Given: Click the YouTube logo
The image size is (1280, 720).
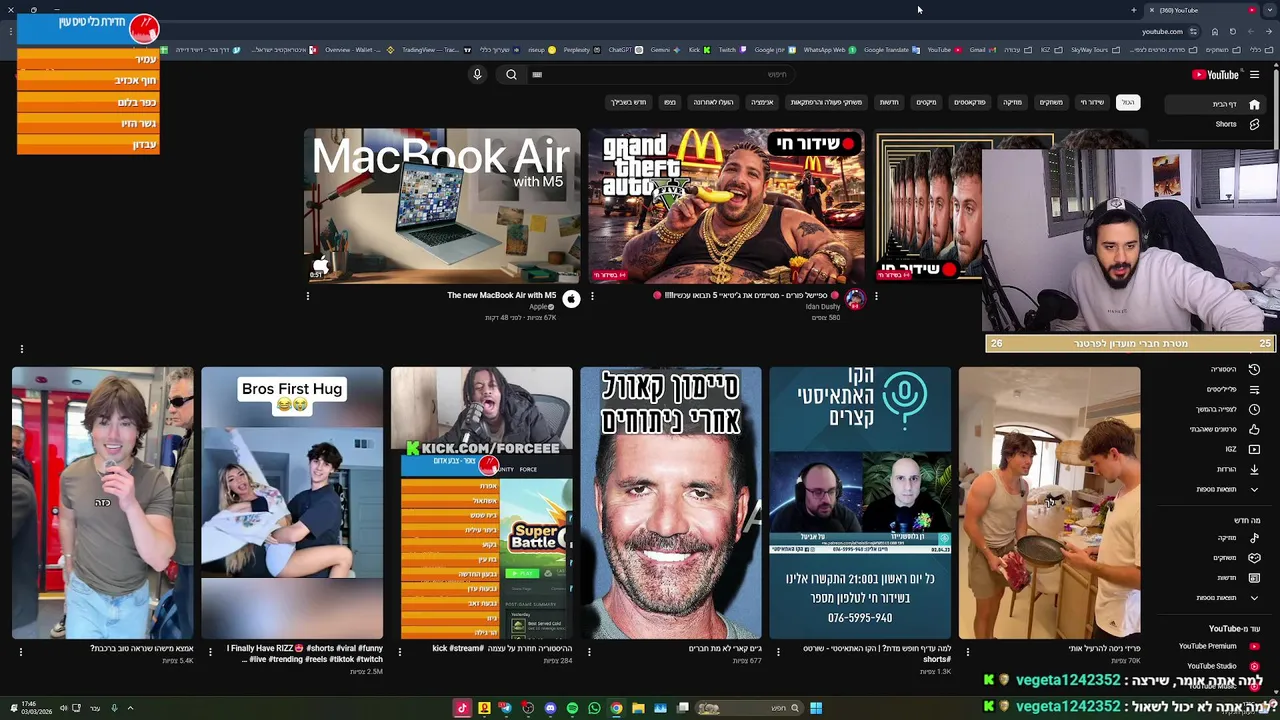Looking at the screenshot, I should (x=1216, y=74).
